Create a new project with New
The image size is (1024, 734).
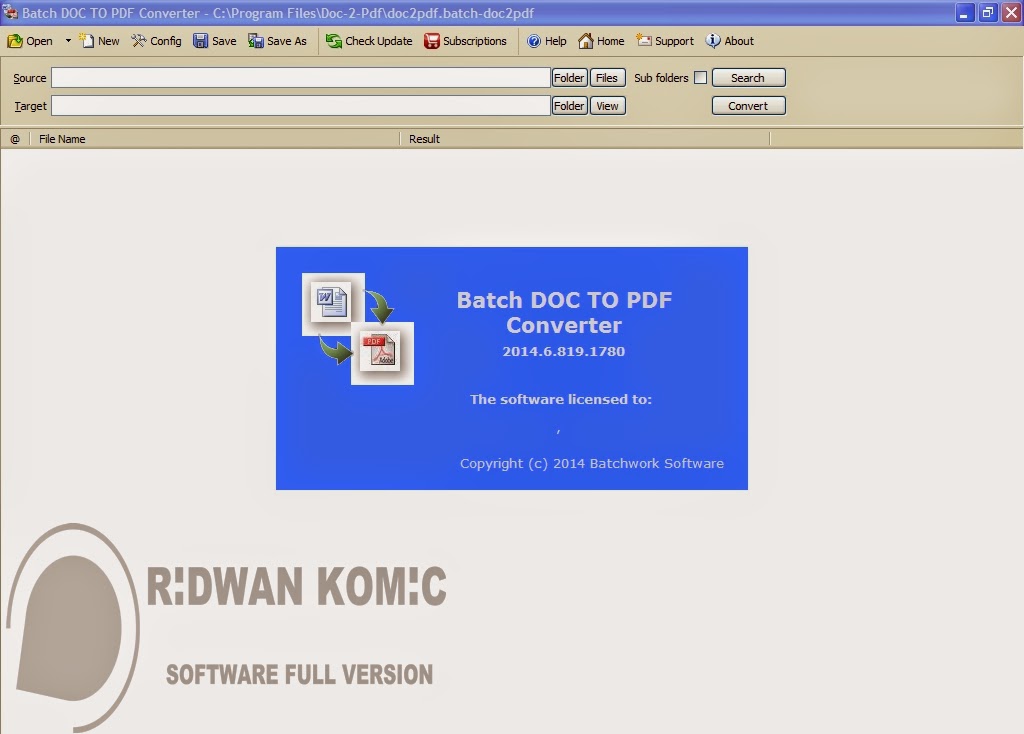(x=99, y=41)
